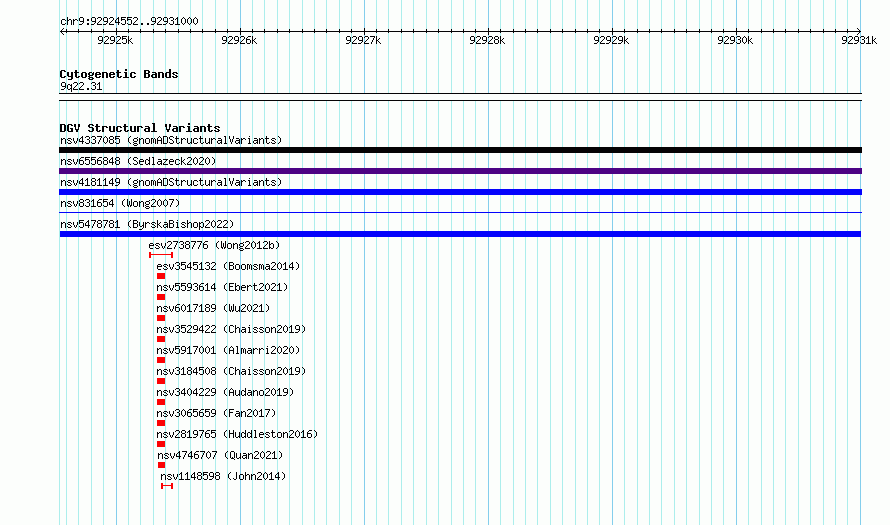Click the DGV Structural Variants track title

(140, 128)
